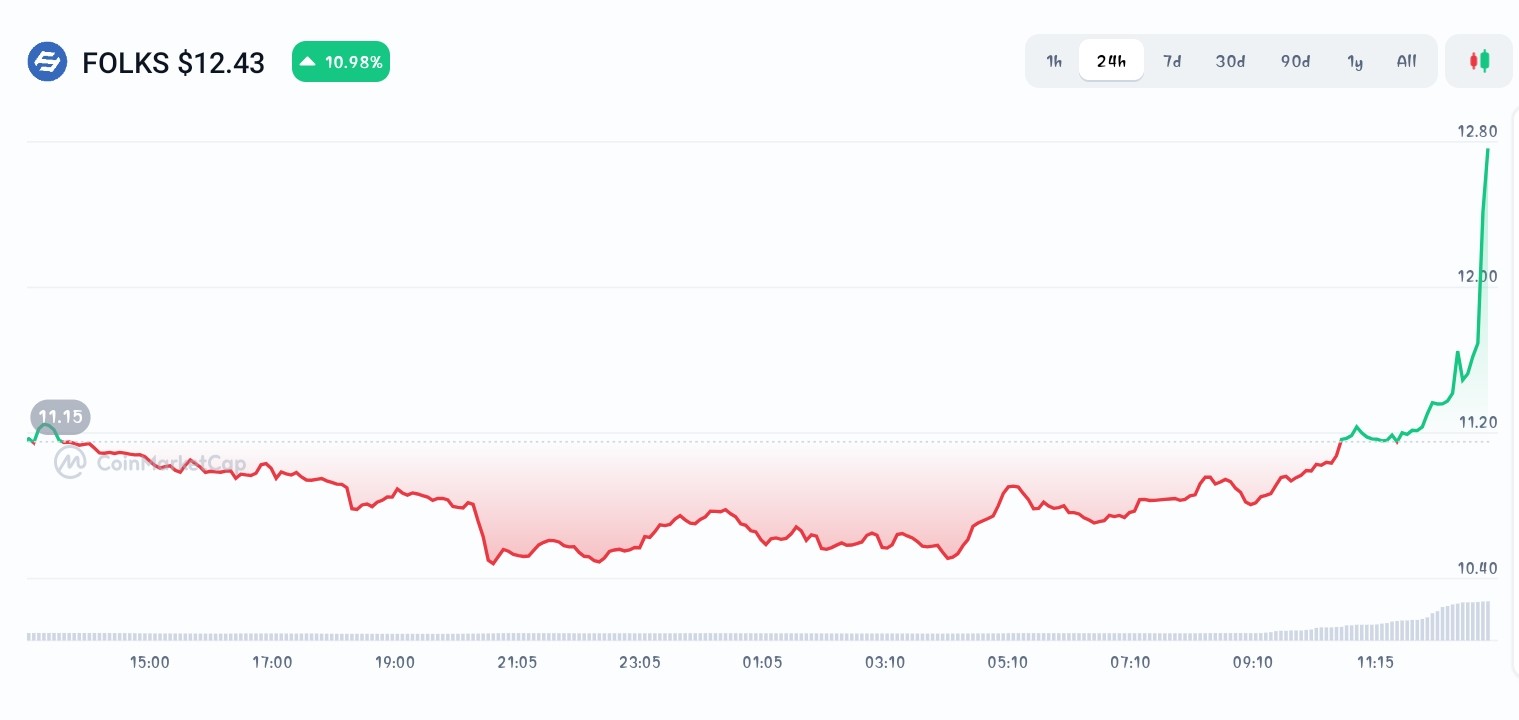Click the 10.40 y-axis label
Screen dimensions: 1519x720
[1476, 568]
